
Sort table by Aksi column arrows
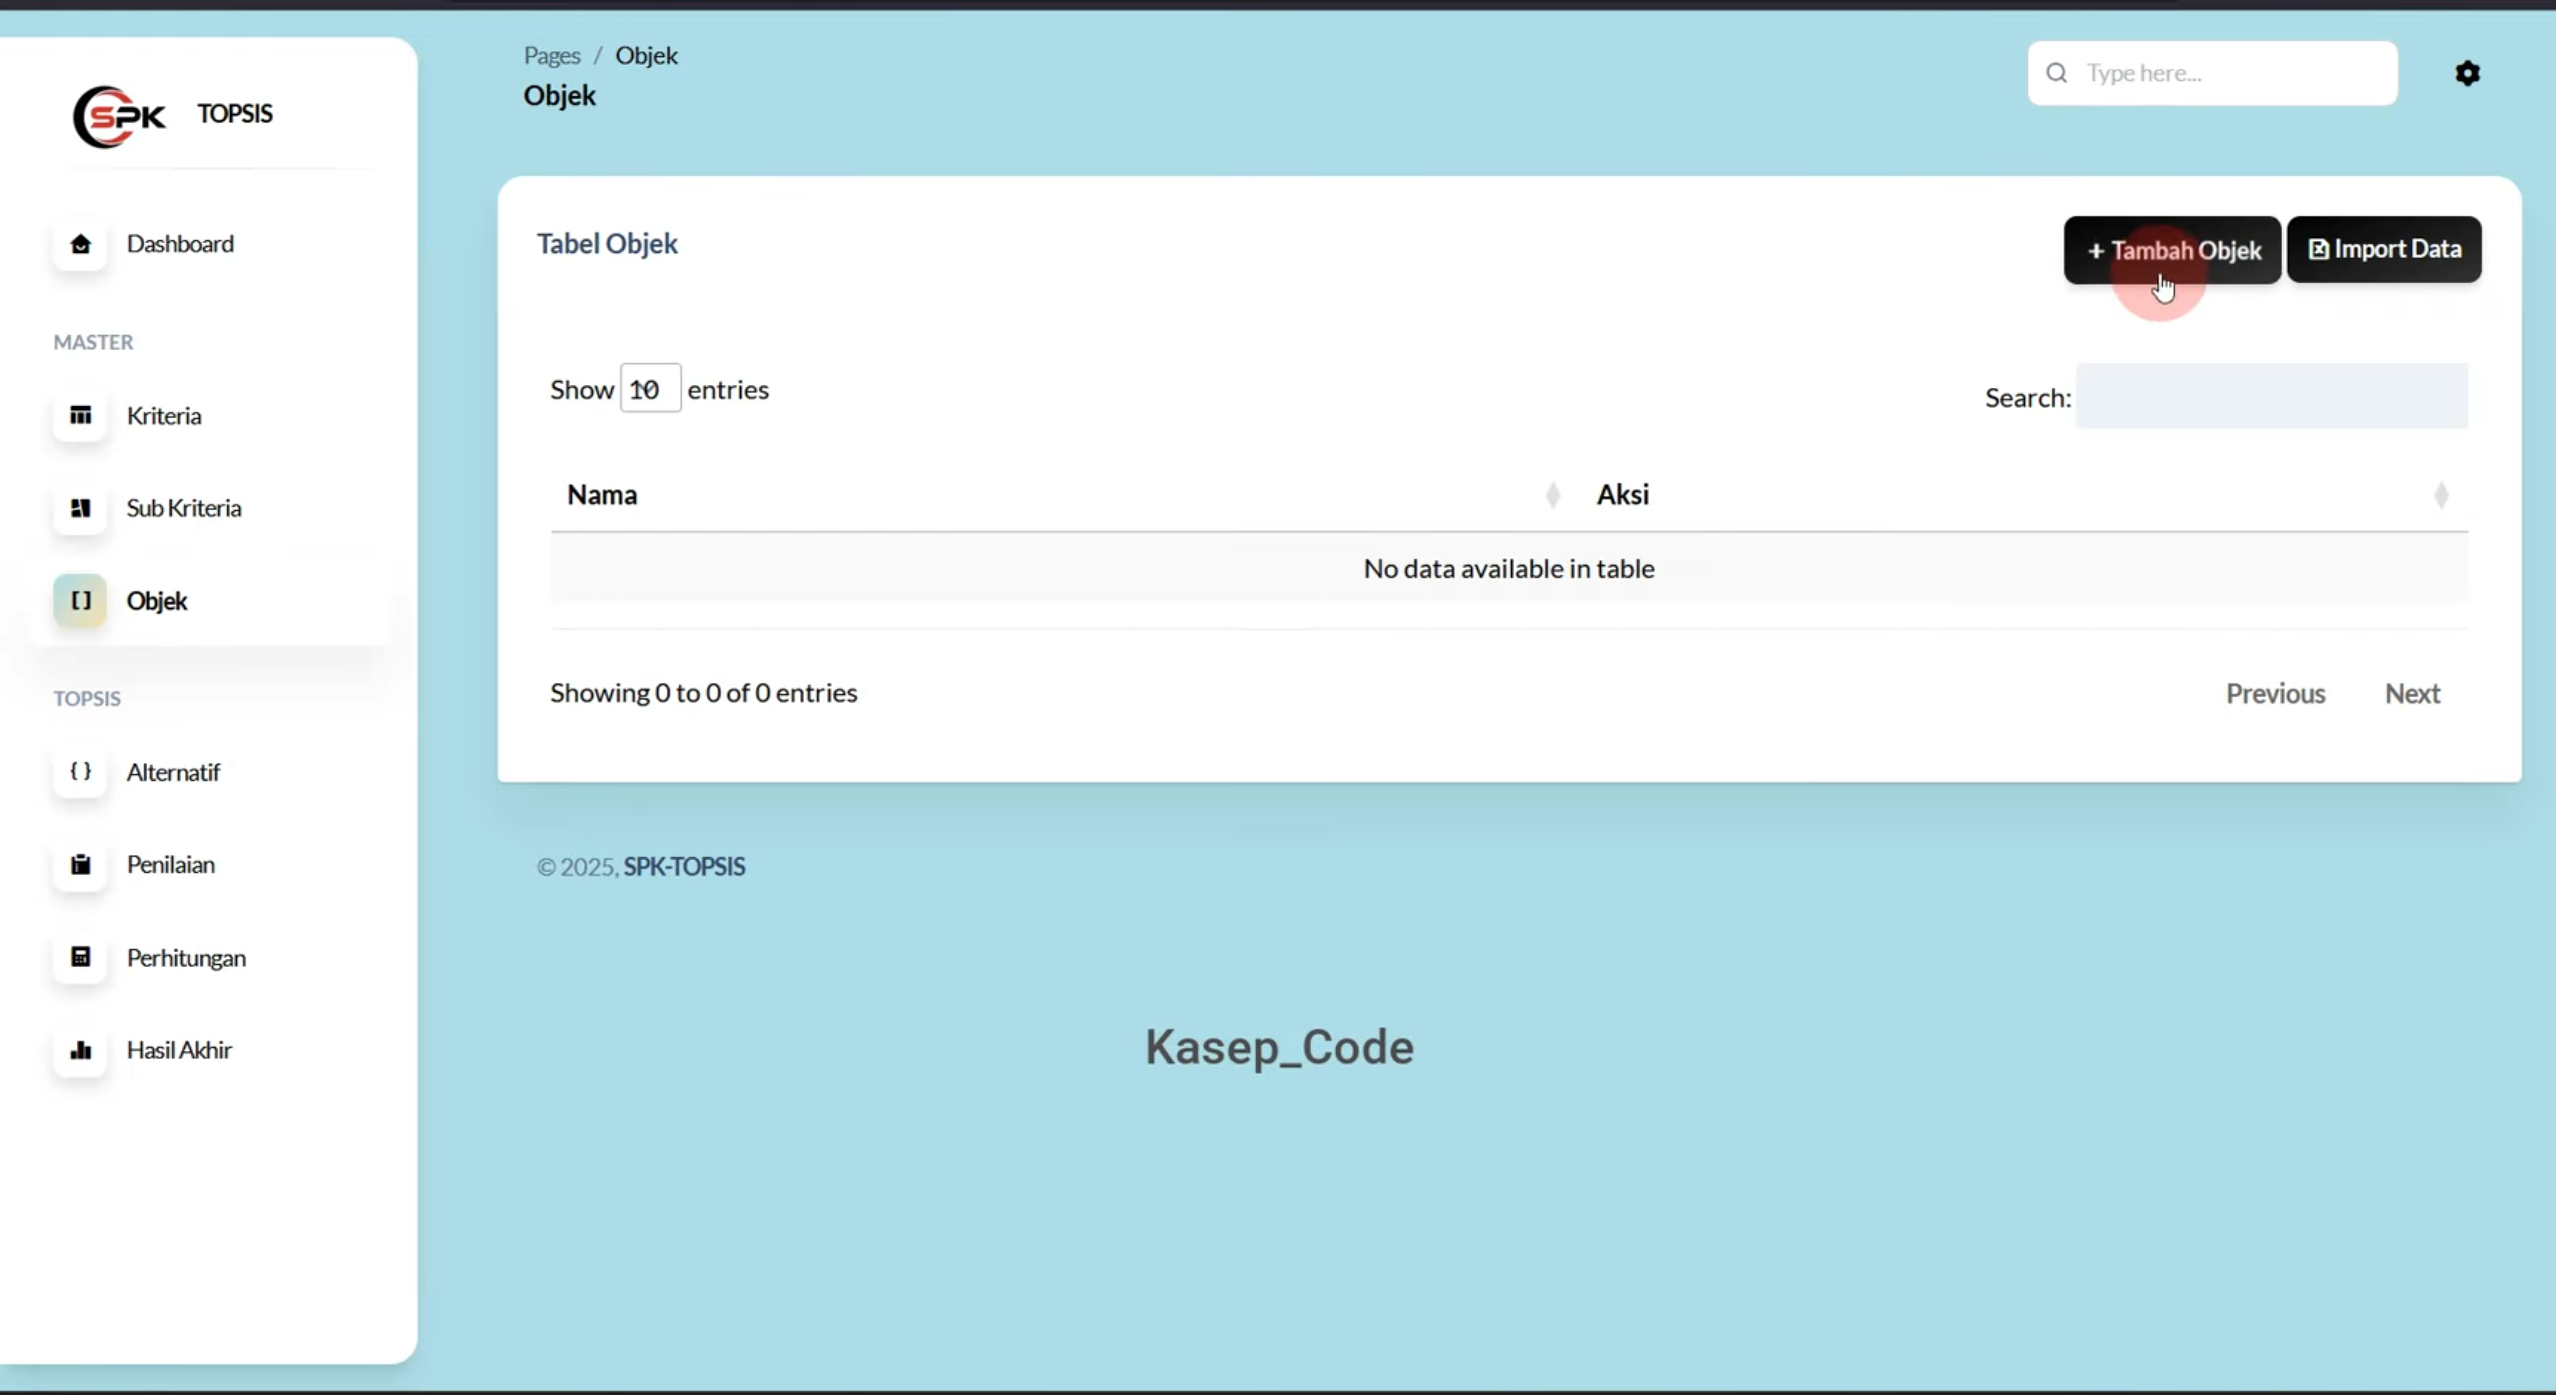point(2441,495)
